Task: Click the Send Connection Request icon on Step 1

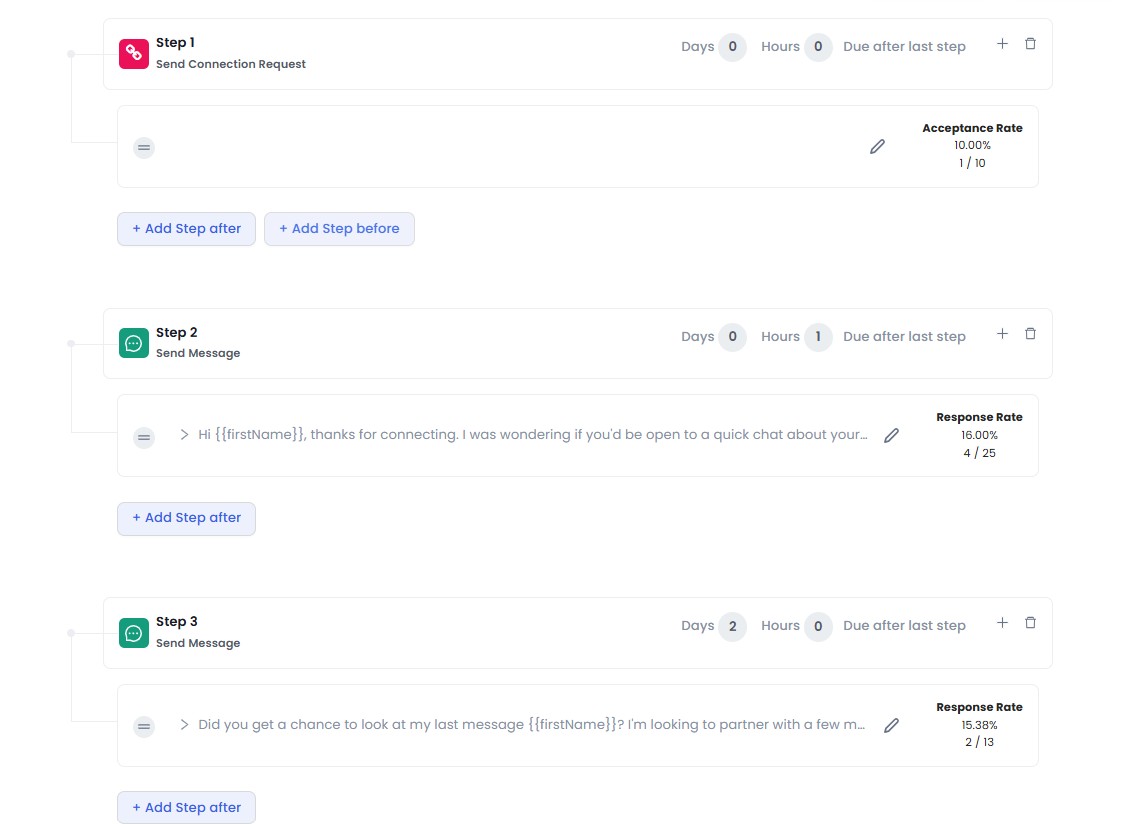Action: click(x=134, y=53)
